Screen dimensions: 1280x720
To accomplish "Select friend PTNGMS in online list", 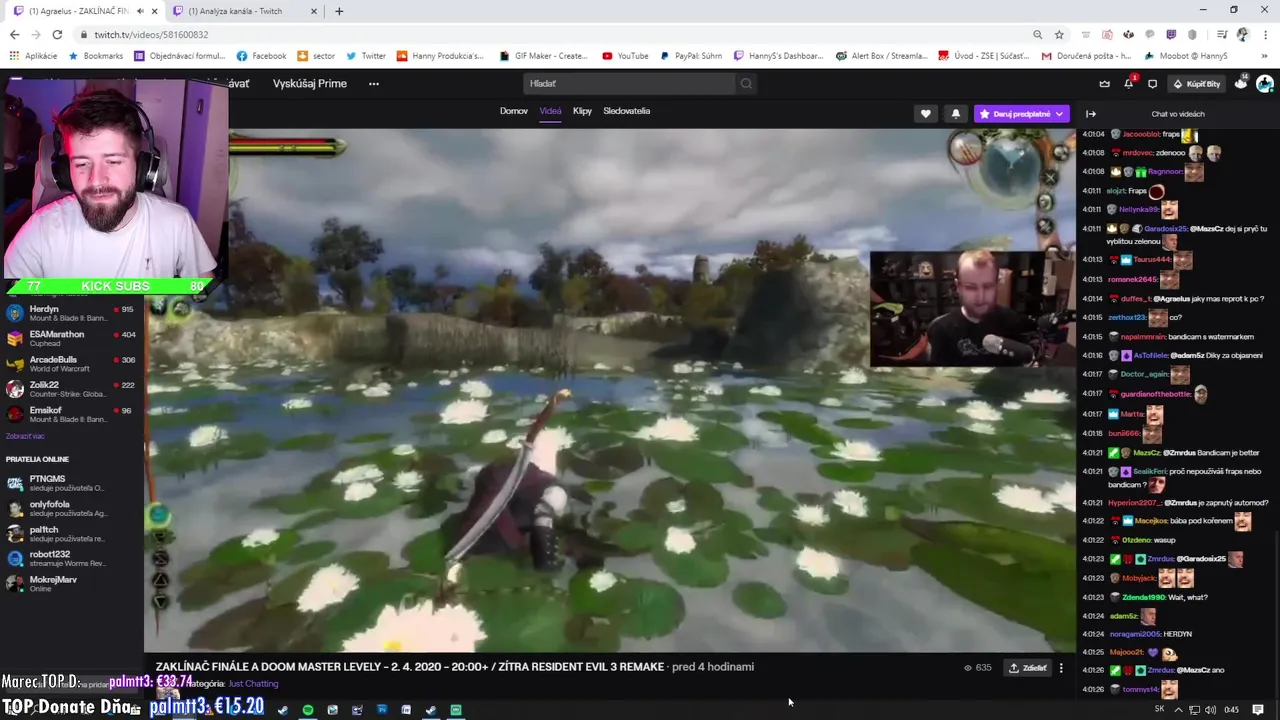I will coord(72,483).
